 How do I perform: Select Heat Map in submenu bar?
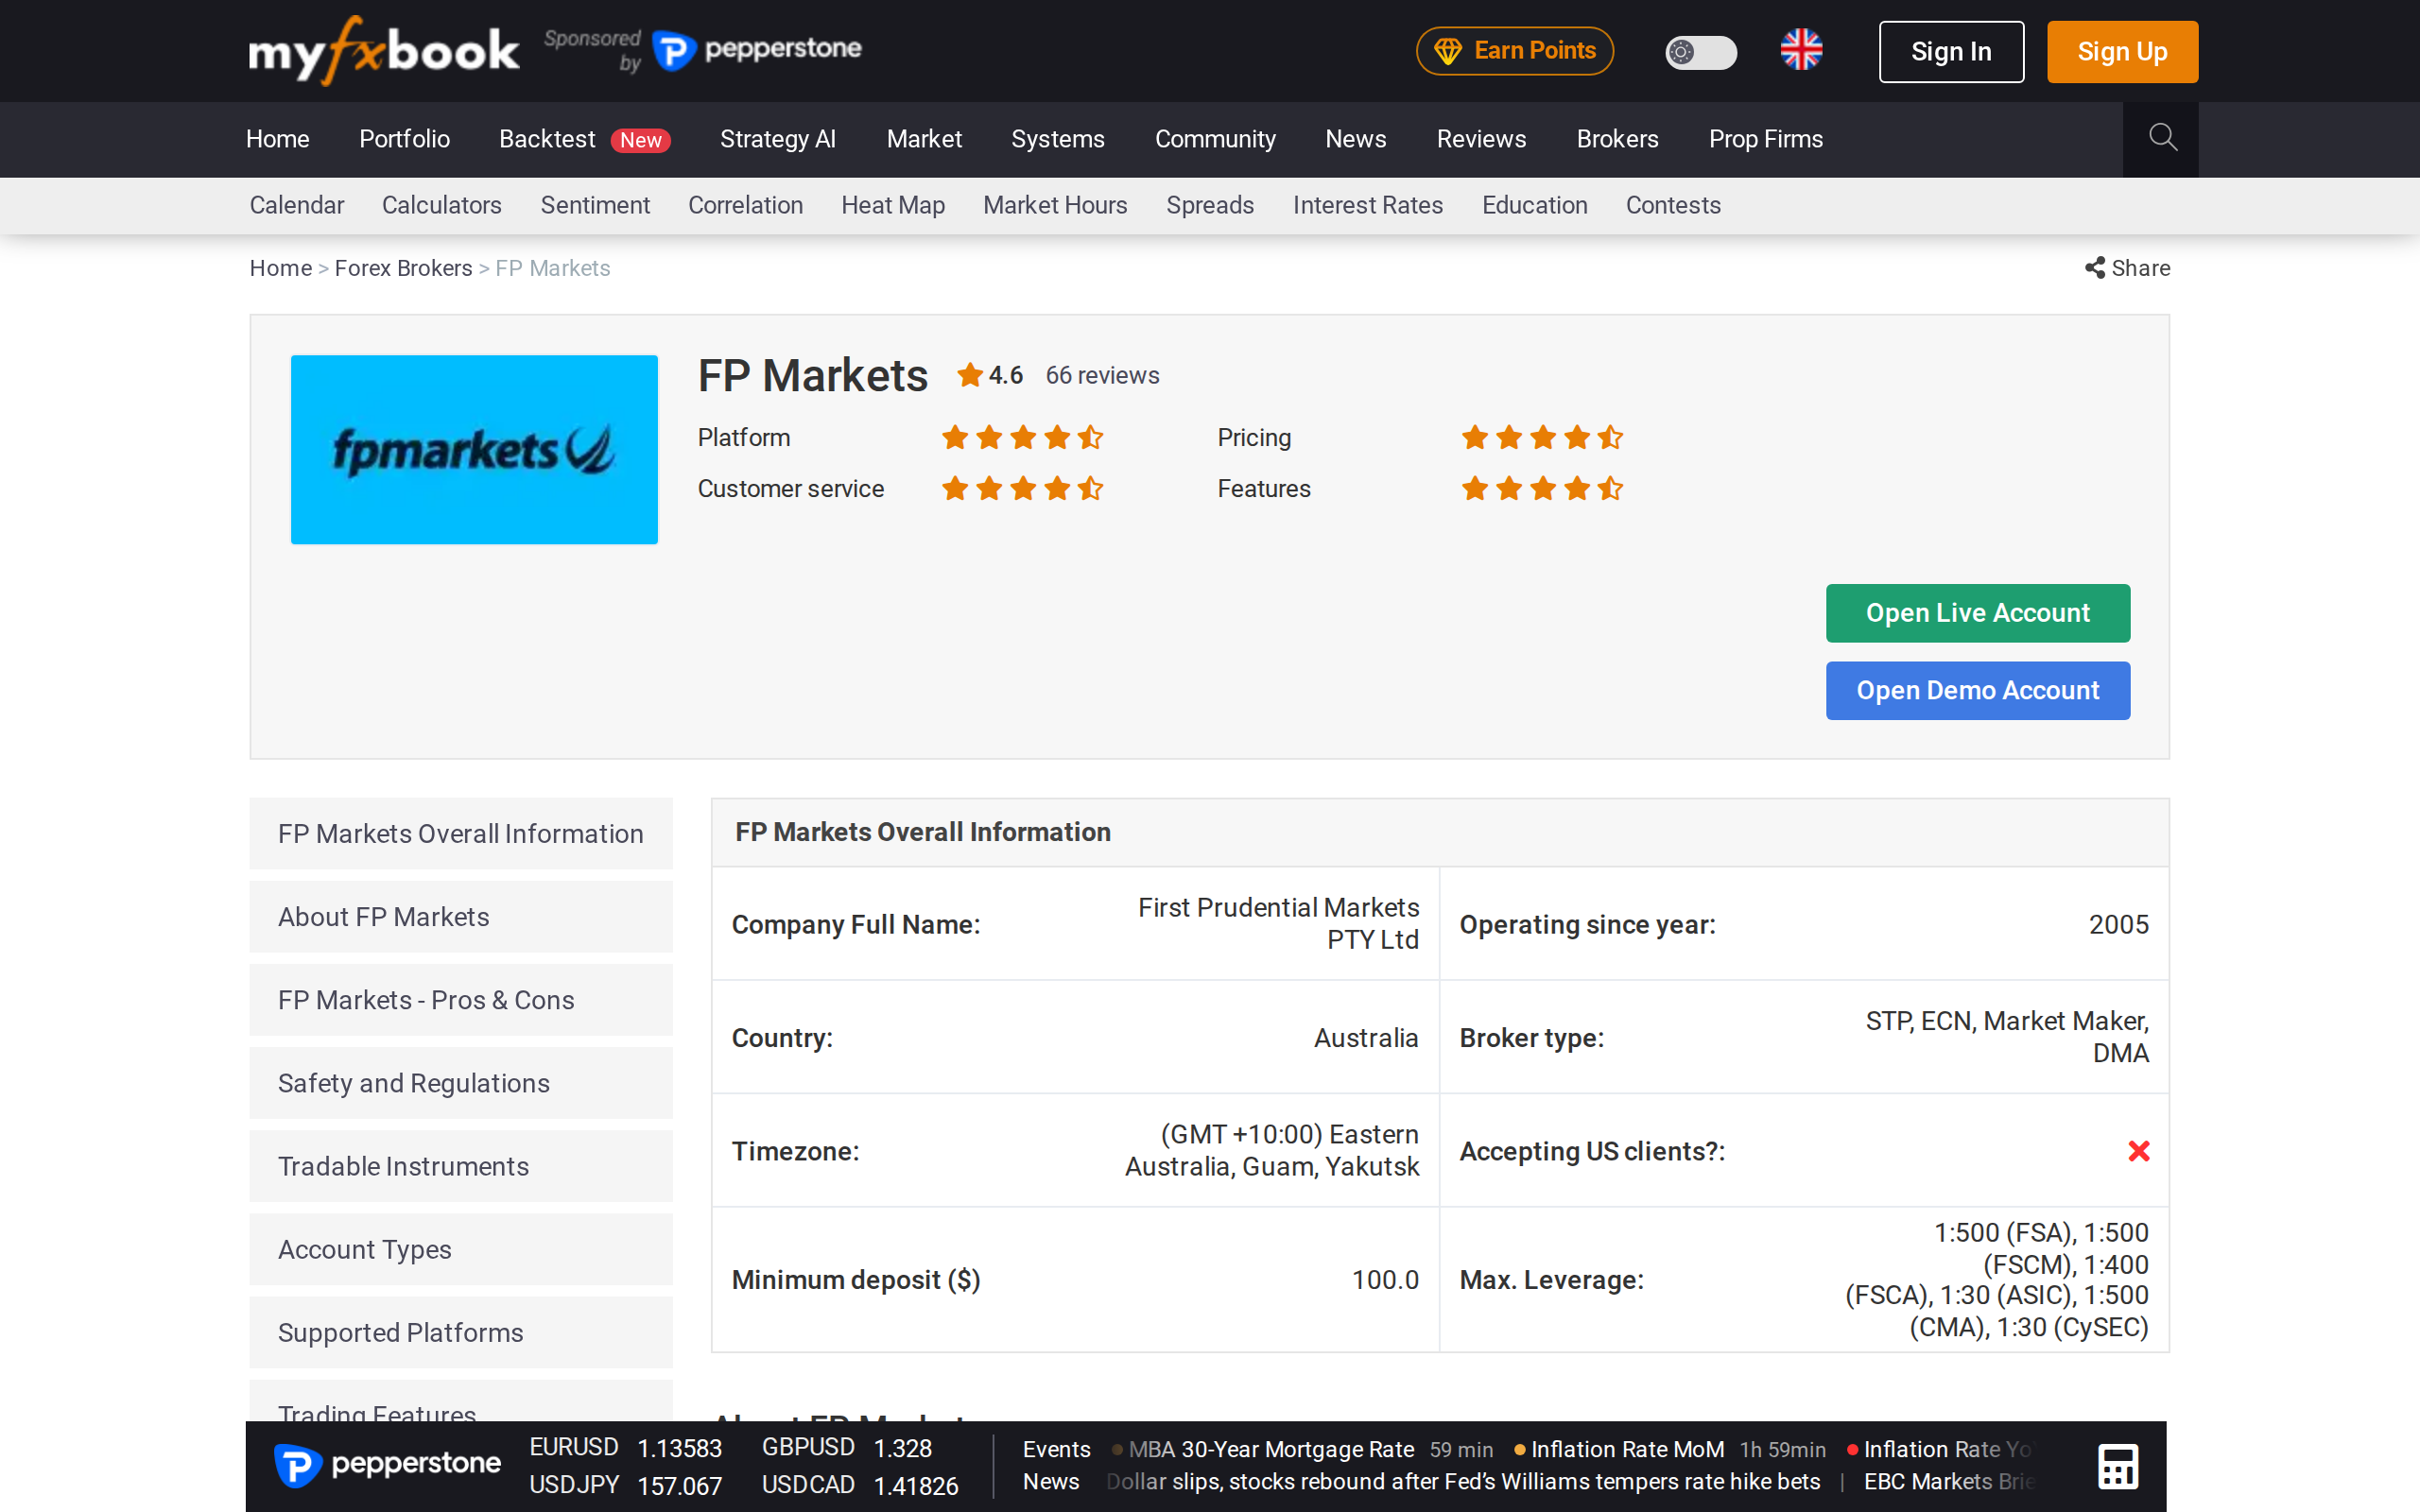(893, 205)
